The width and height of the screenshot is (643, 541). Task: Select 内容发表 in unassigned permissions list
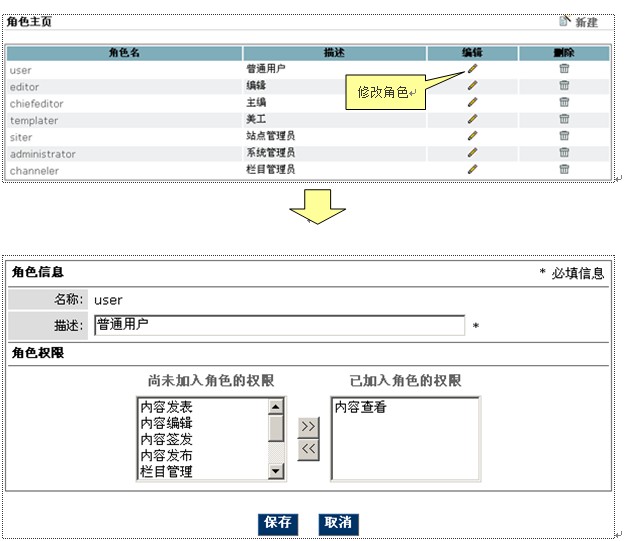[166, 407]
